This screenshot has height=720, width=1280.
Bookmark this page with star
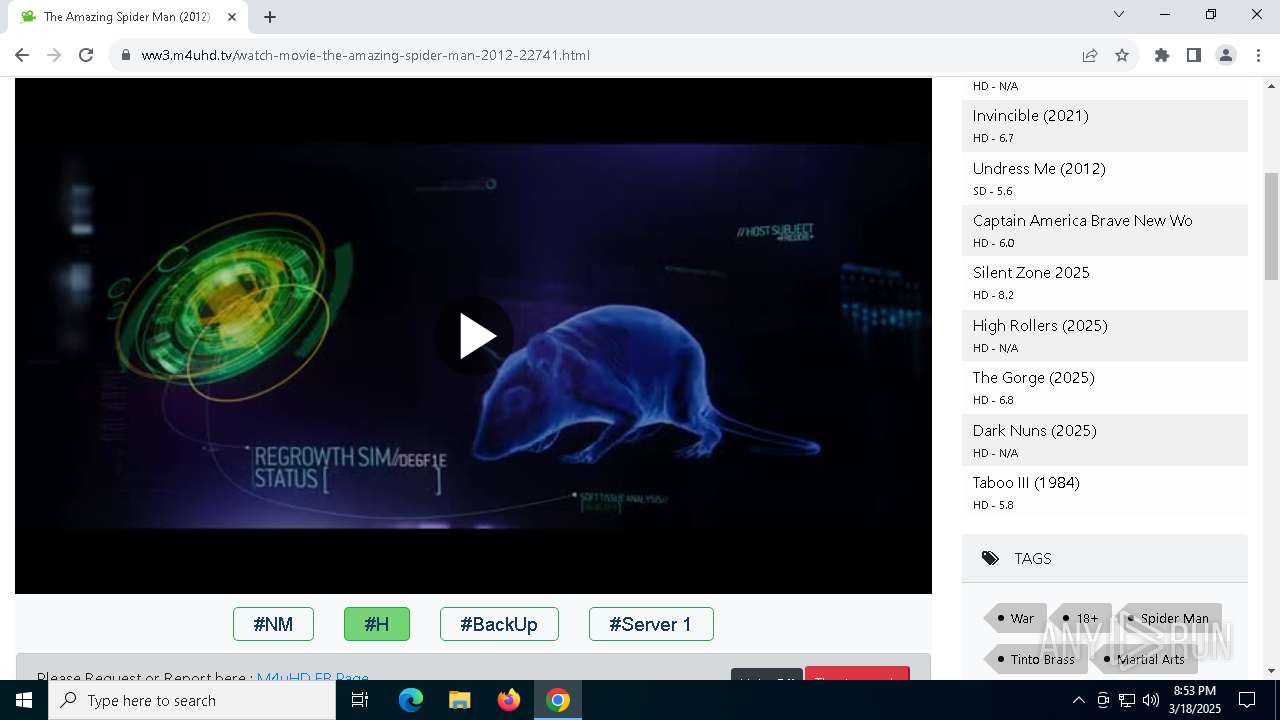click(x=1122, y=55)
